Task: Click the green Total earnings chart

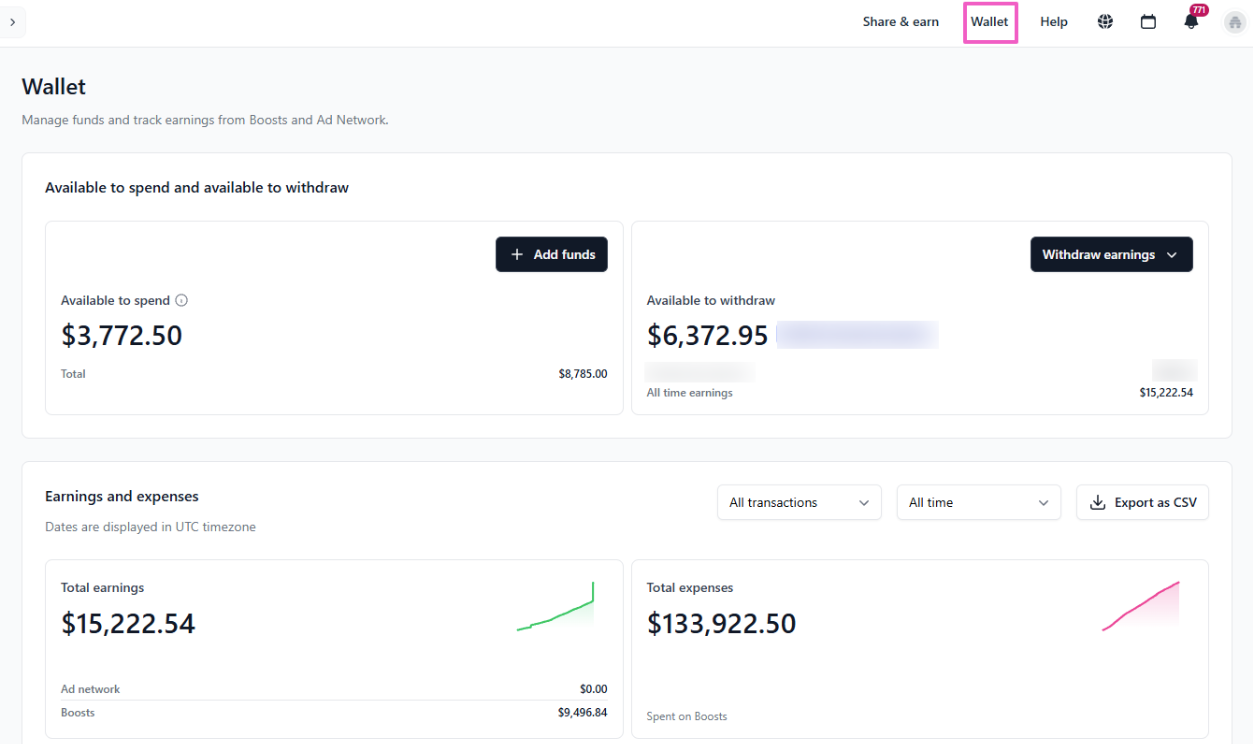Action: point(556,609)
